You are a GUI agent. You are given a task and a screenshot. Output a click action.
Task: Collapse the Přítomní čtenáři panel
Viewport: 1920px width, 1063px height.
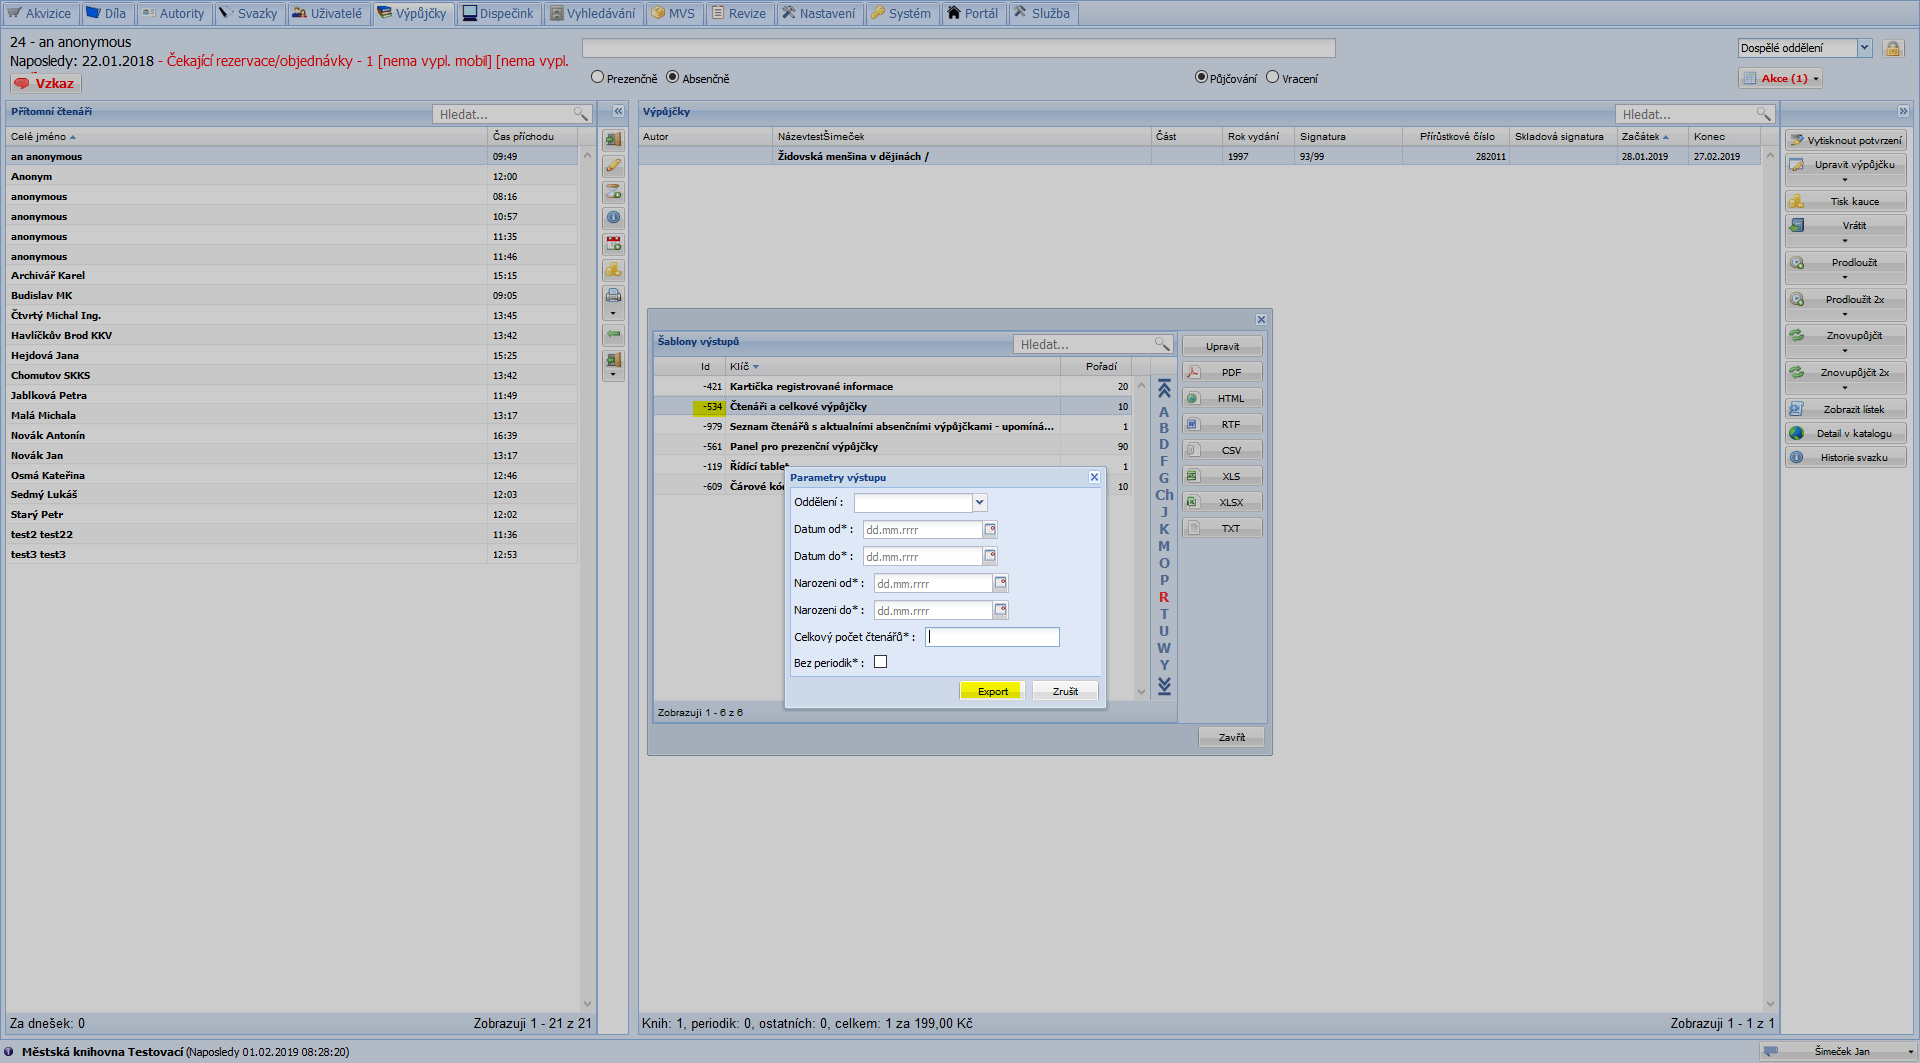click(x=618, y=112)
